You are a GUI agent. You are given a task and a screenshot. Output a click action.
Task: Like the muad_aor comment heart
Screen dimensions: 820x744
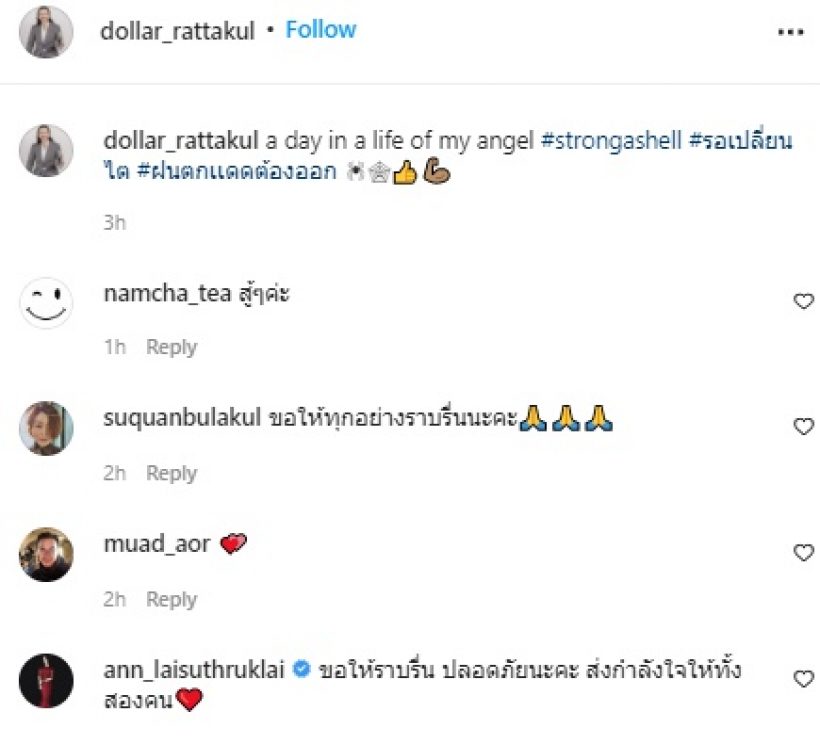coord(803,553)
